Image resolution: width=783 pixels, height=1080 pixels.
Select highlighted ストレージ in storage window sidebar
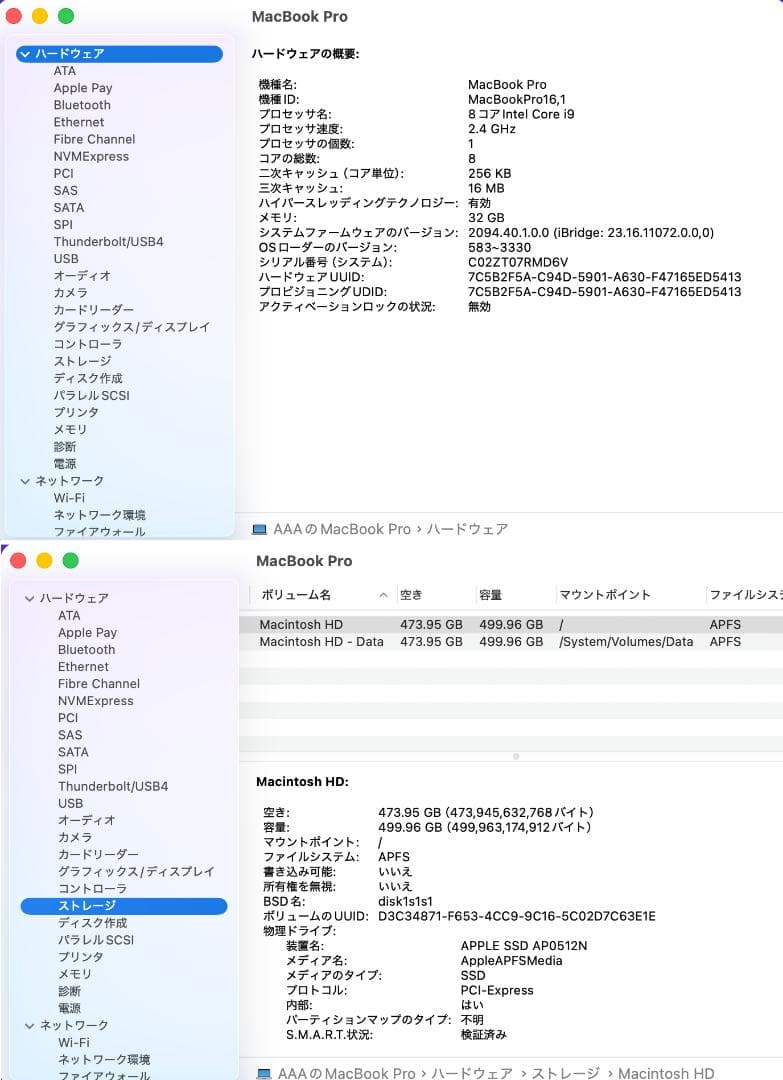tap(123, 906)
